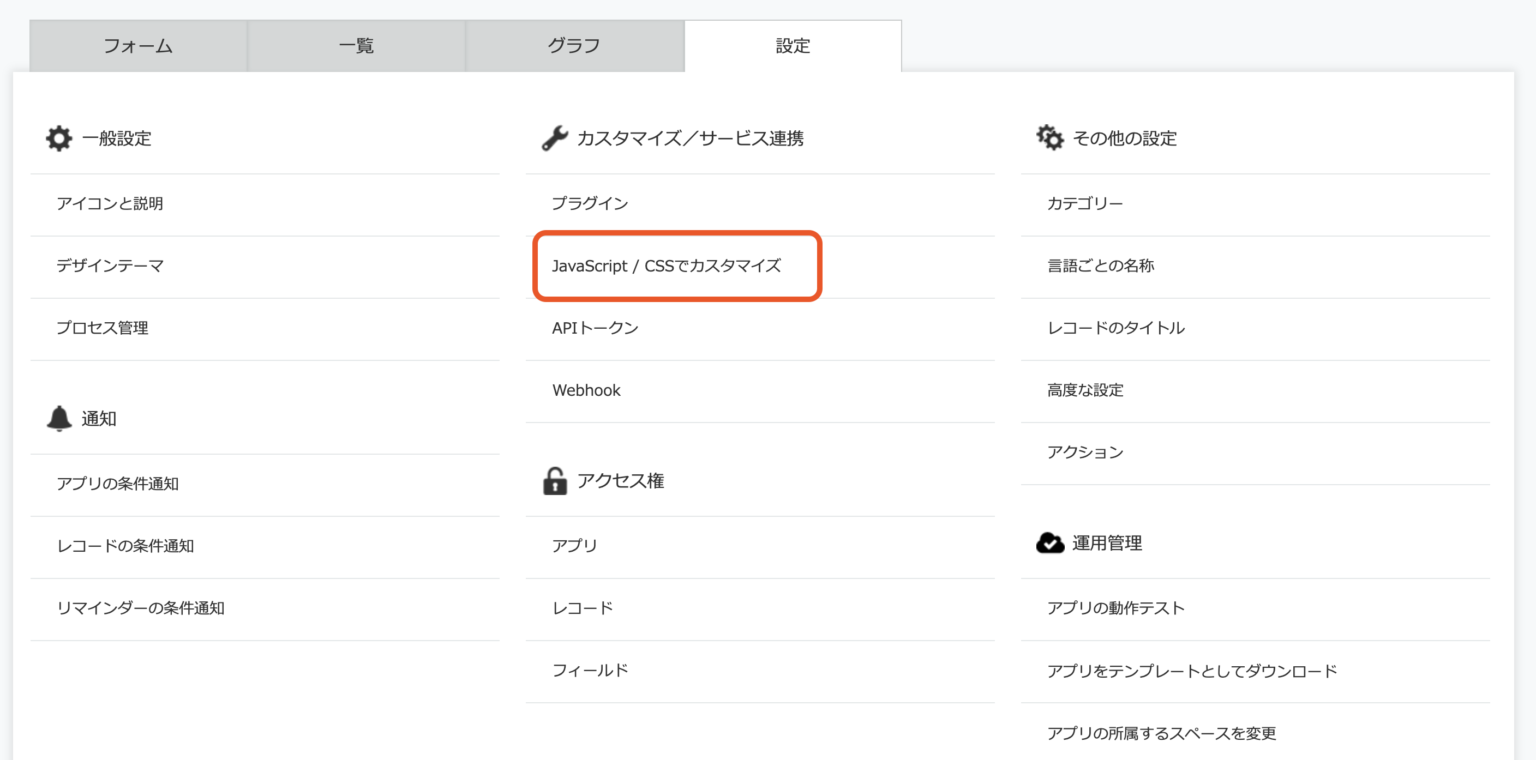Click アプリをテンプレートとしてダウンロード link
The image size is (1536, 760).
tap(1191, 671)
